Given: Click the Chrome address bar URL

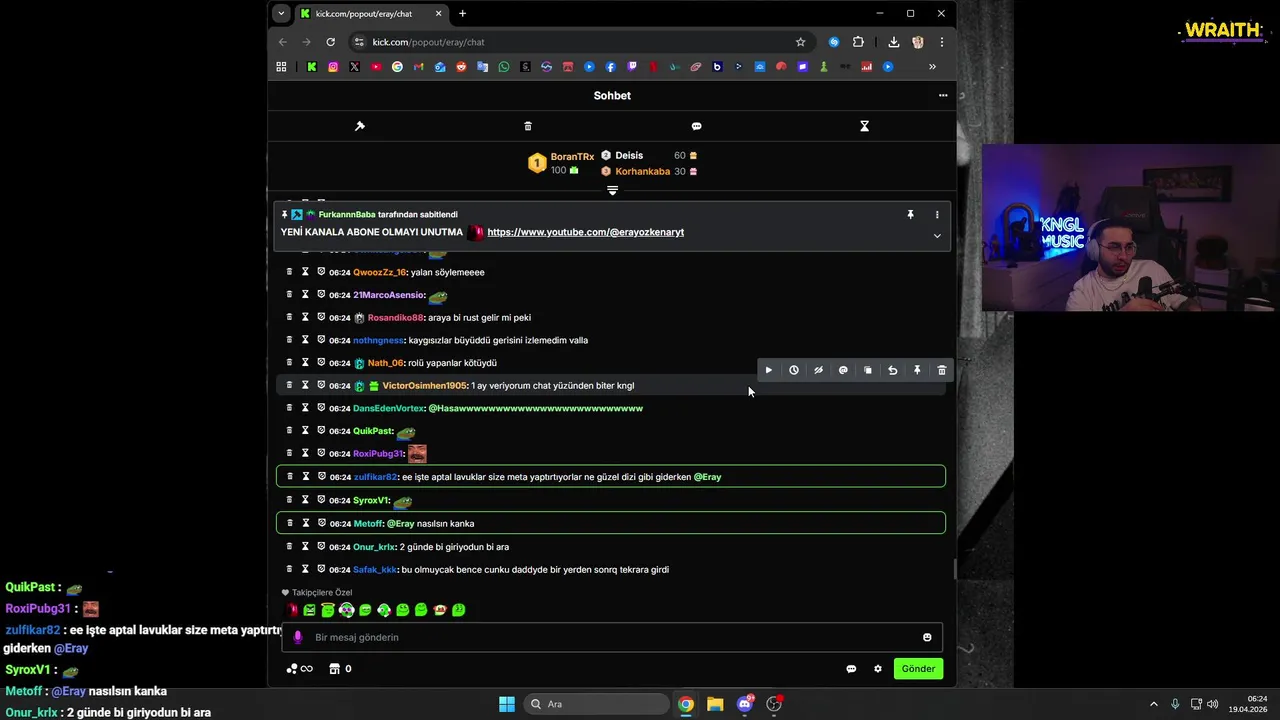Looking at the screenshot, I should point(428,42).
